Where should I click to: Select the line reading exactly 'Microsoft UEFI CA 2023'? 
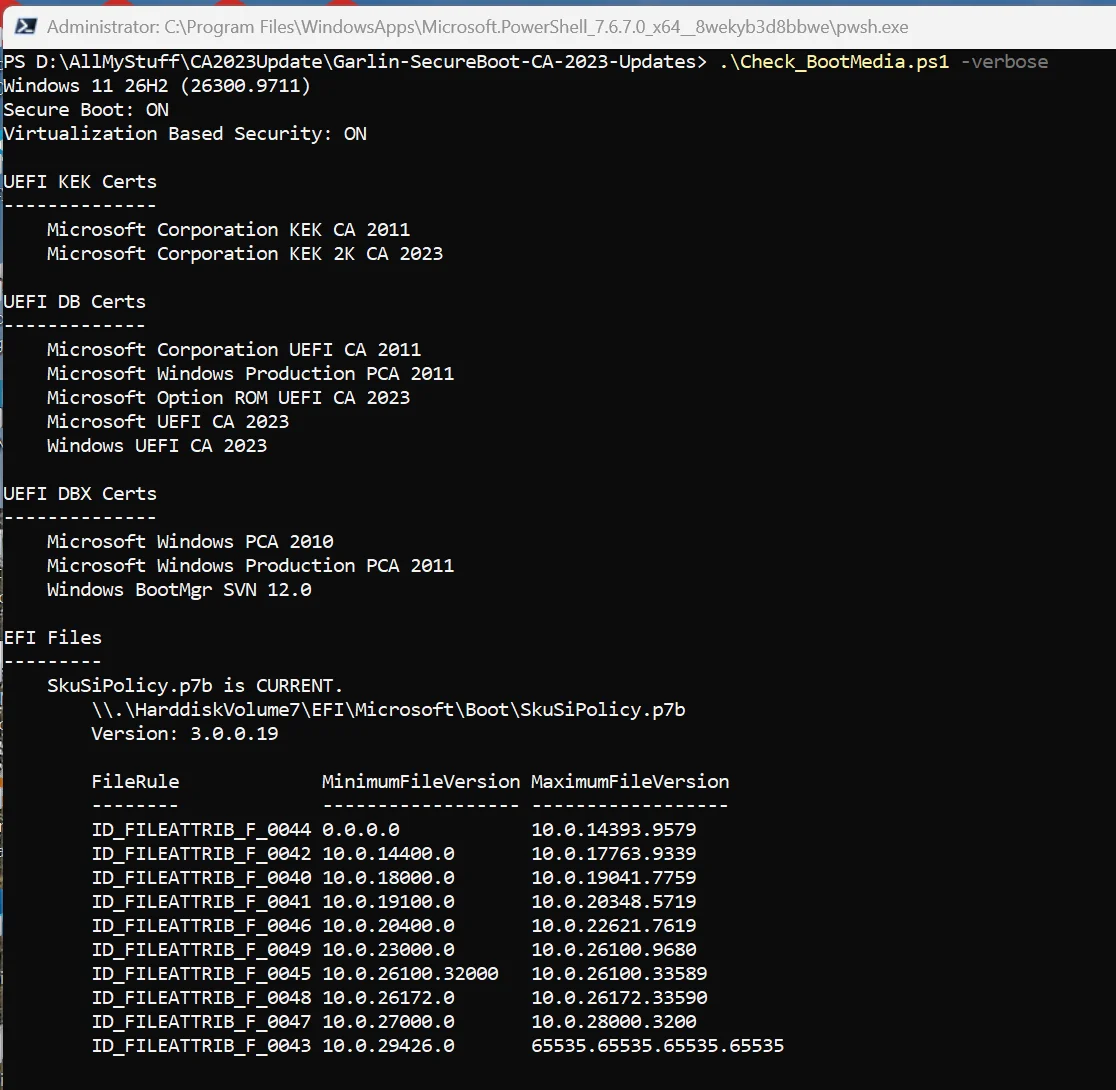point(168,421)
